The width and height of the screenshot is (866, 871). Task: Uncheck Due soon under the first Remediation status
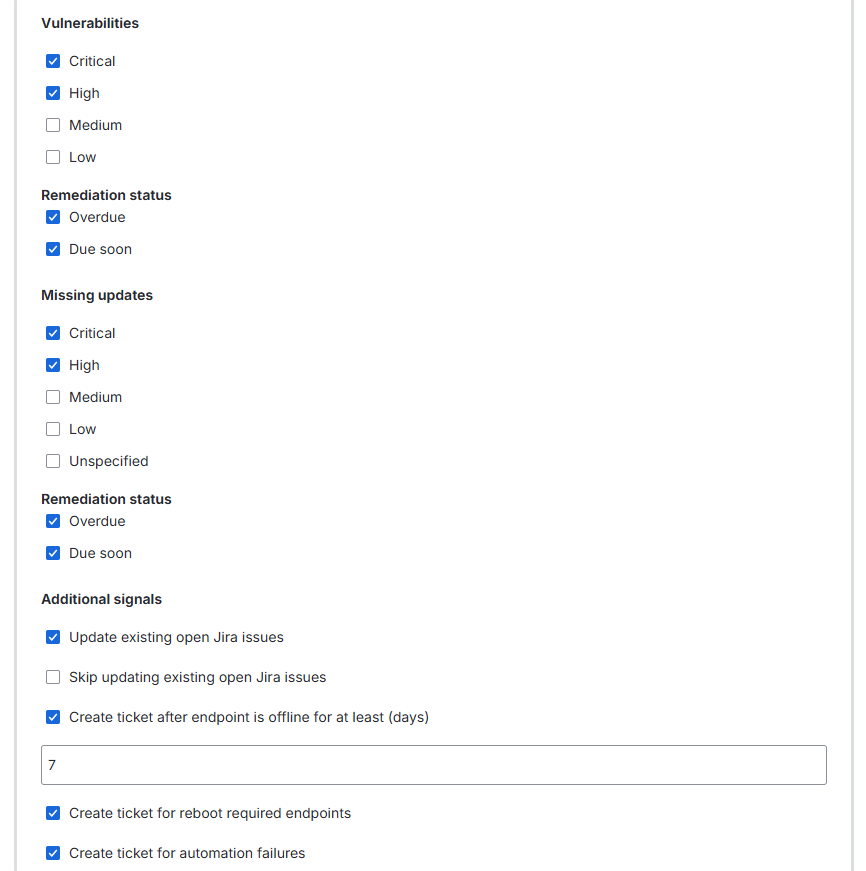(53, 249)
